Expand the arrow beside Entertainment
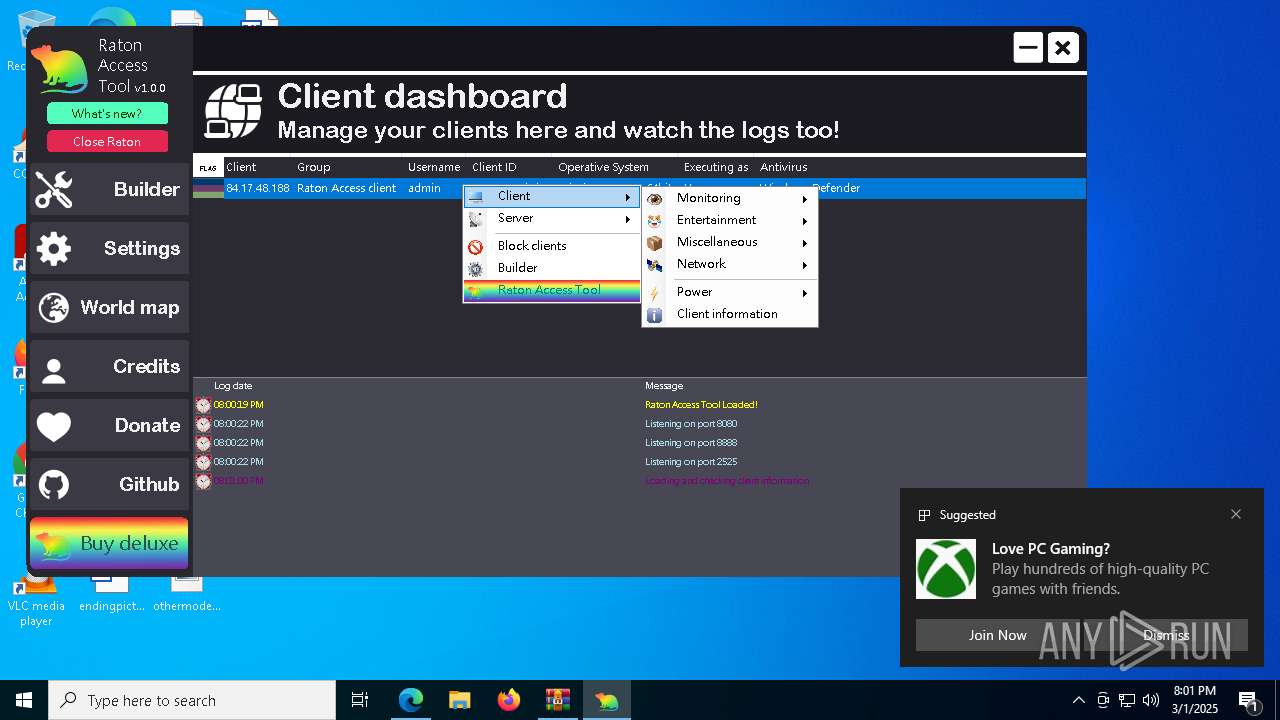The width and height of the screenshot is (1280, 720). coord(805,221)
